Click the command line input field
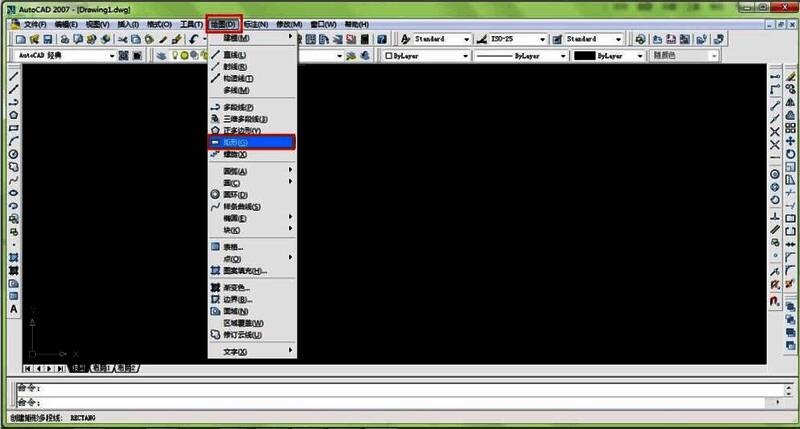This screenshot has width=800, height=429. pos(400,401)
